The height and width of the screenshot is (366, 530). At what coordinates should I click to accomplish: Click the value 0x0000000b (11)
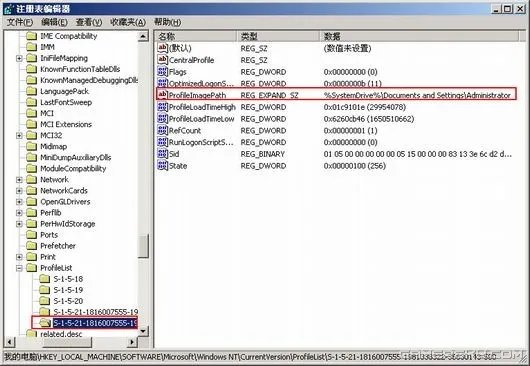353,83
